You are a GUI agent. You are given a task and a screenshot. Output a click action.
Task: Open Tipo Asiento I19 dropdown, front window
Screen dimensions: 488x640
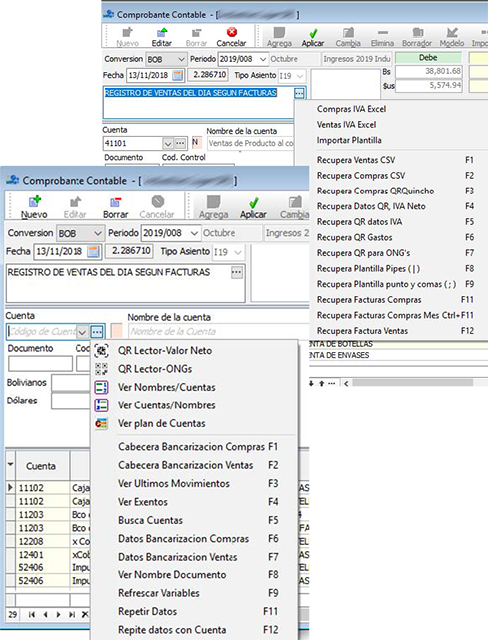click(238, 252)
